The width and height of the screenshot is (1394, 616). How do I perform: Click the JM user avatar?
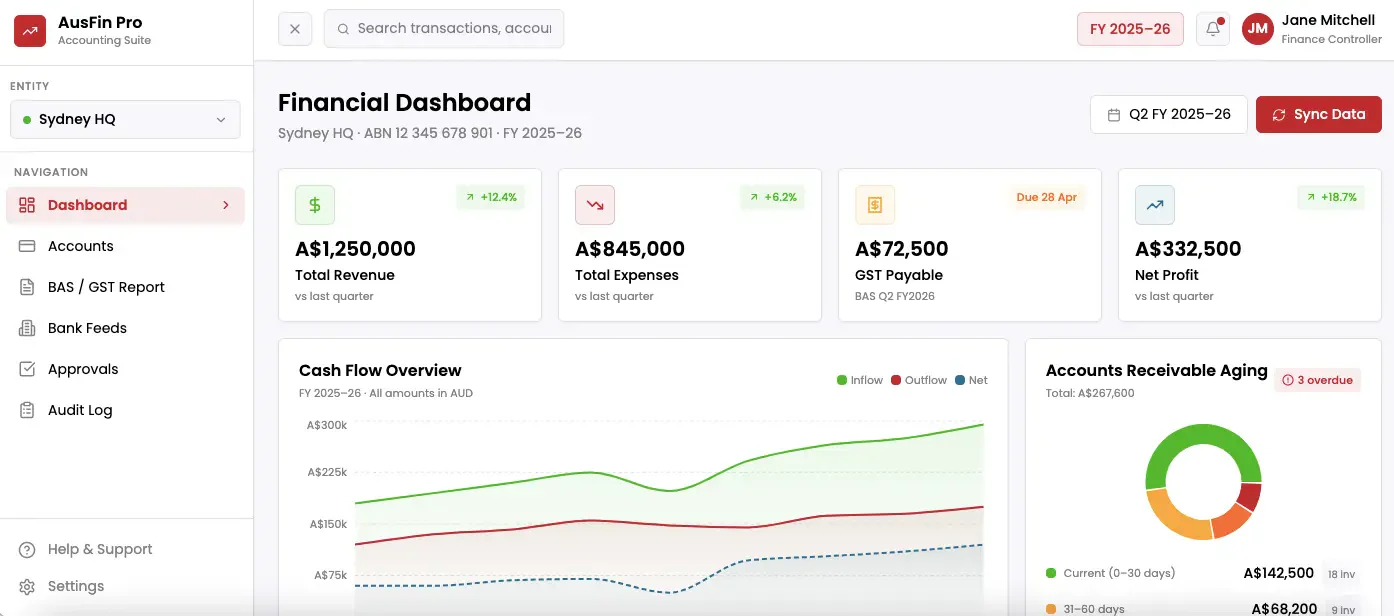pos(1258,29)
